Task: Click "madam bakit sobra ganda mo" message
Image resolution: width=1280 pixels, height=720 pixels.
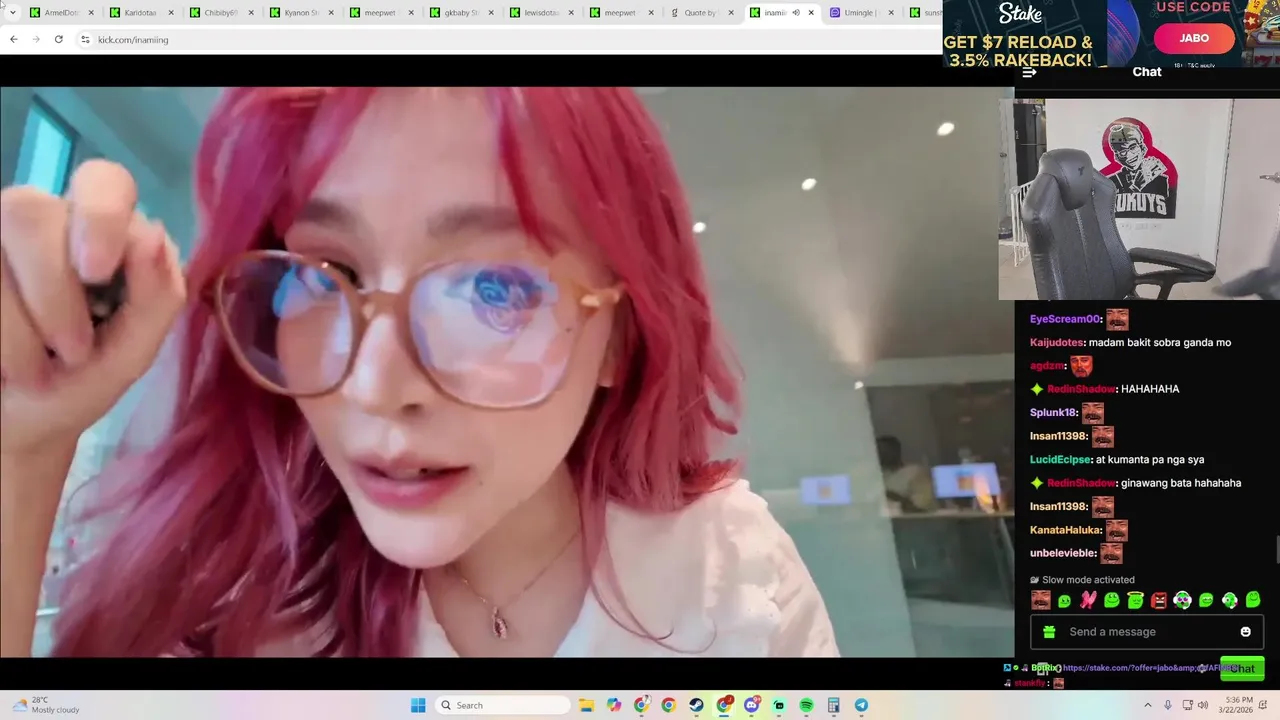Action: pyautogui.click(x=1160, y=343)
